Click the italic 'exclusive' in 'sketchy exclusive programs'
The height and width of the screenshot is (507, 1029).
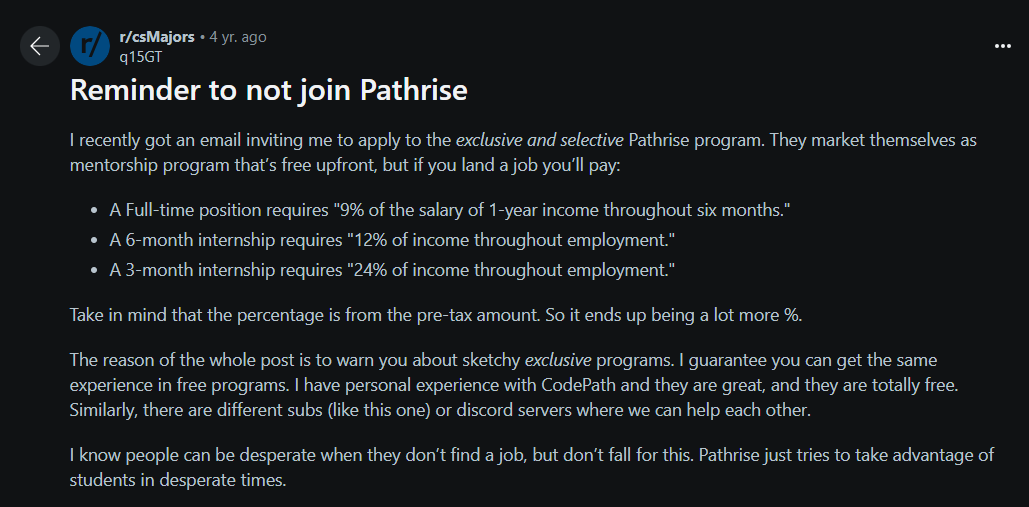point(558,361)
